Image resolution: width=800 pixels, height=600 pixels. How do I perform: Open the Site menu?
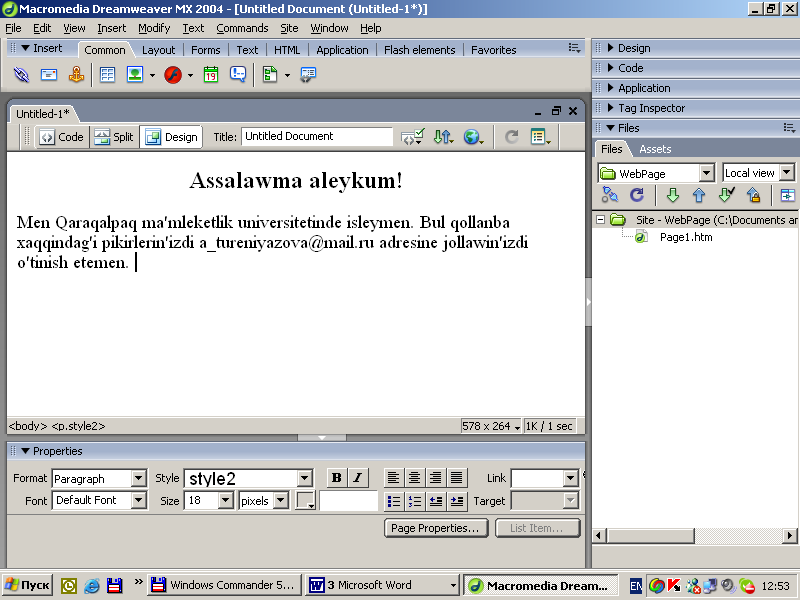click(x=289, y=28)
